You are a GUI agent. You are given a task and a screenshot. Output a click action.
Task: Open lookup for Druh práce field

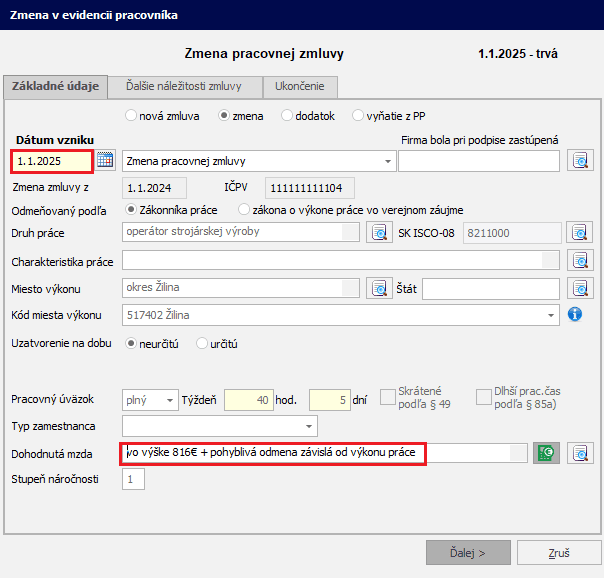click(x=379, y=233)
